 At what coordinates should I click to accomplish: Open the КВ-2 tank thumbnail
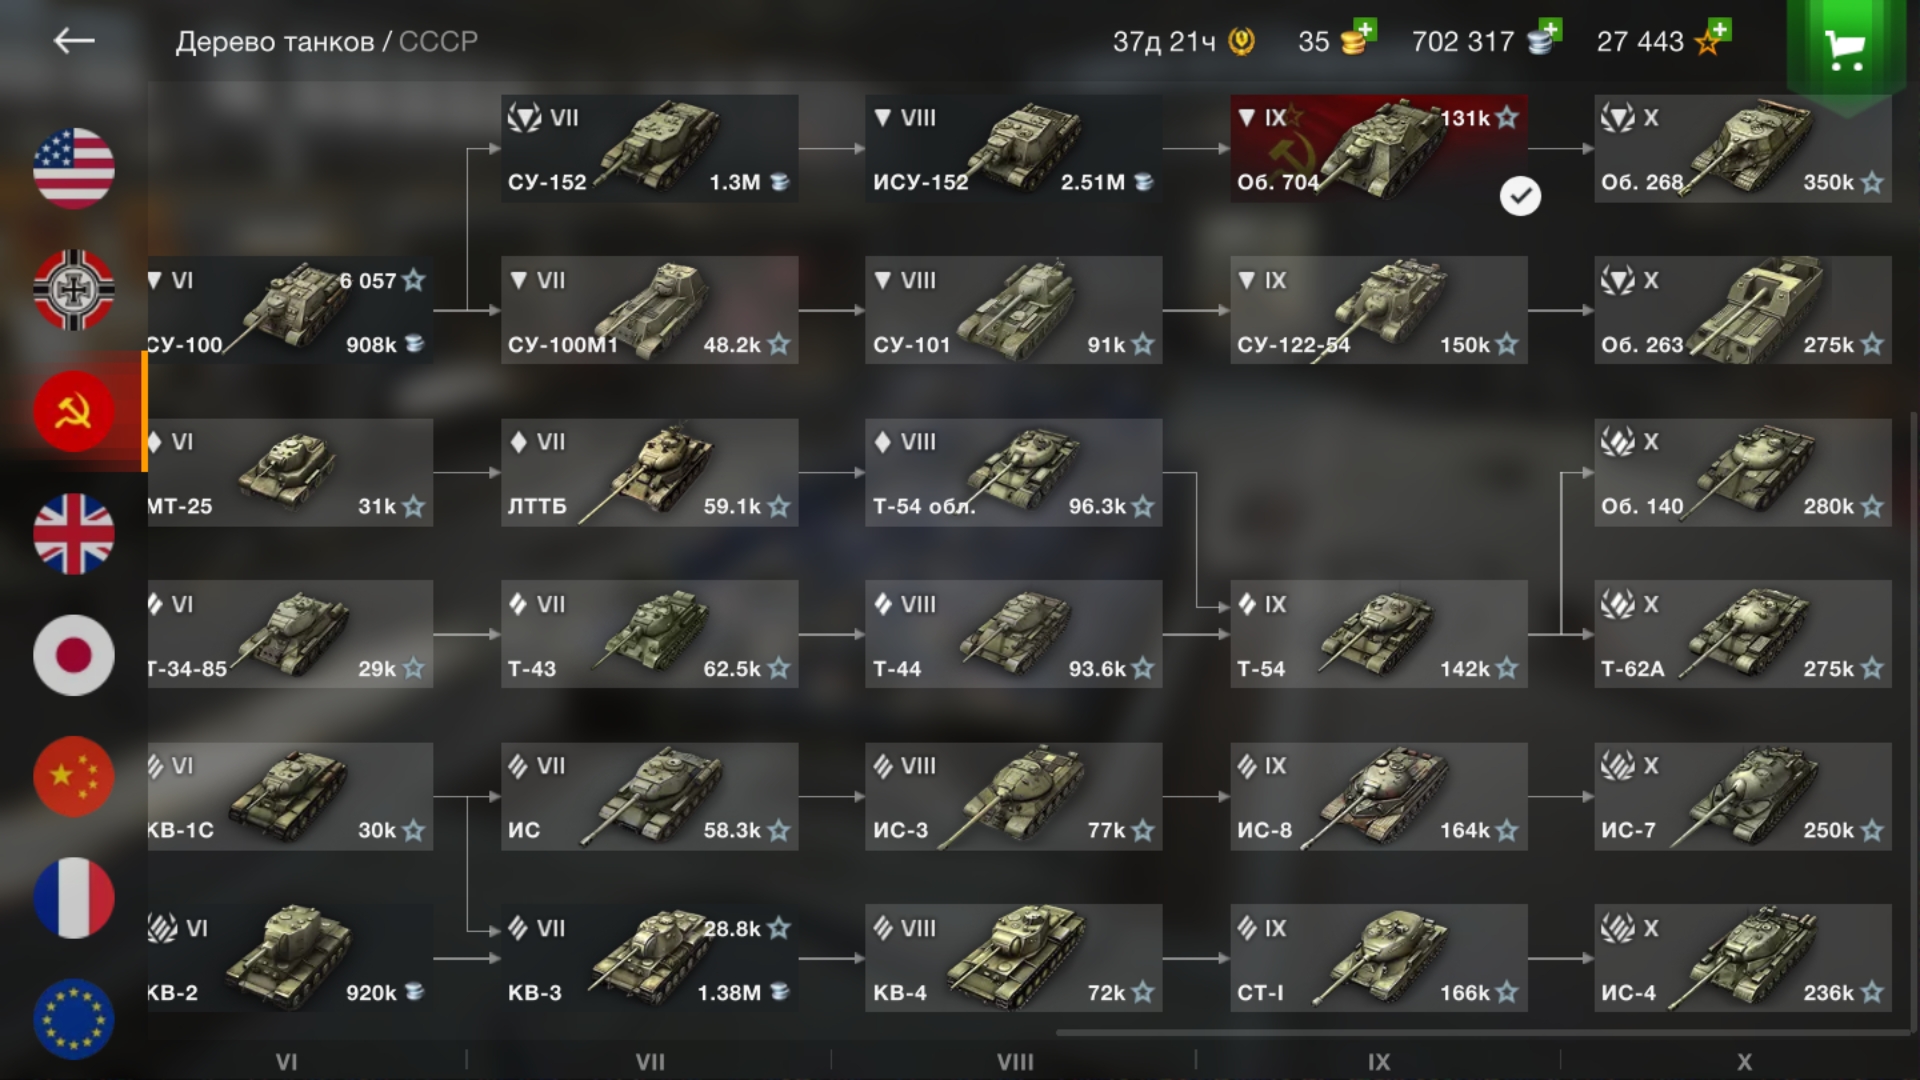click(x=290, y=958)
